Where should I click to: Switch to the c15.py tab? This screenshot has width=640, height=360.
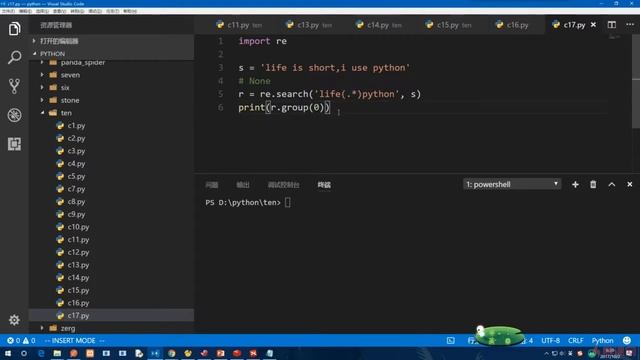click(x=448, y=25)
